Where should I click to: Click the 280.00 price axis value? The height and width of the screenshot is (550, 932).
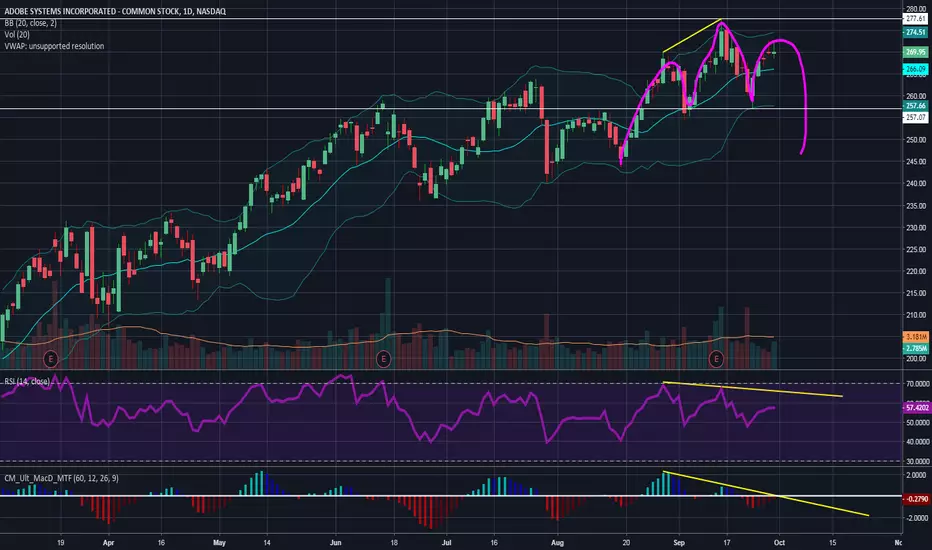coord(916,8)
